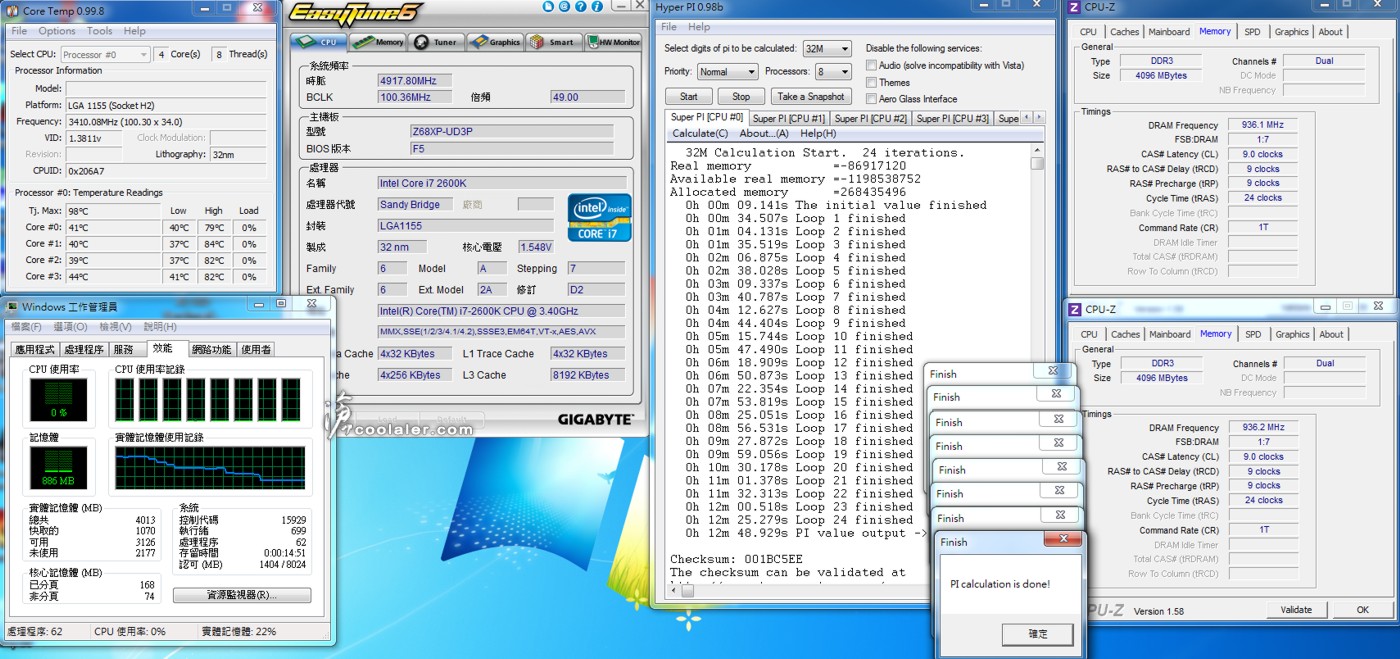Open Calculate(C) menu in Super PI
The width and height of the screenshot is (1400, 659).
(x=700, y=133)
